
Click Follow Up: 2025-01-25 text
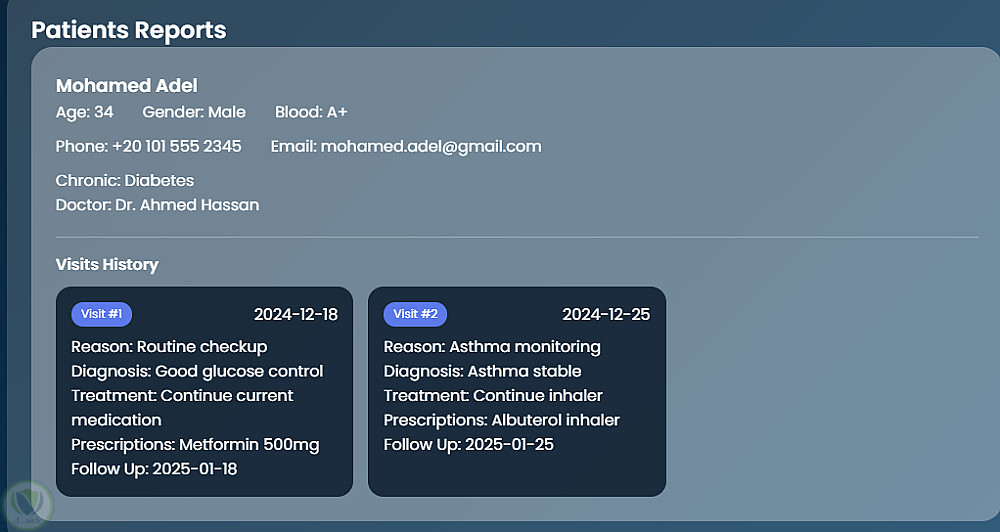coord(469,445)
